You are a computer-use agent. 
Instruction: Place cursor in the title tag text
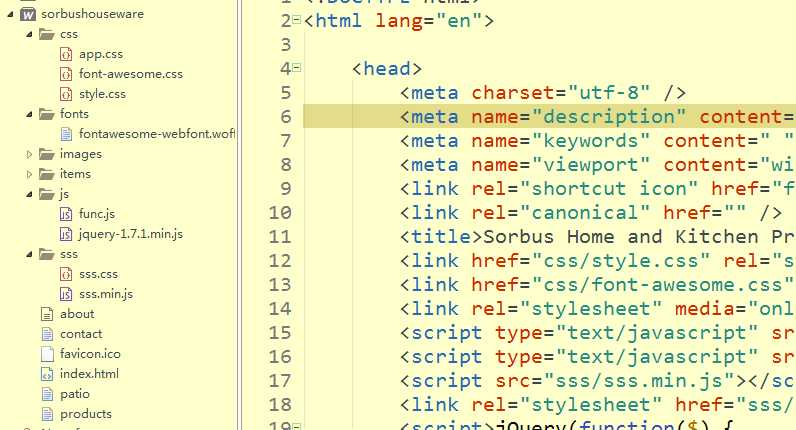click(x=639, y=237)
